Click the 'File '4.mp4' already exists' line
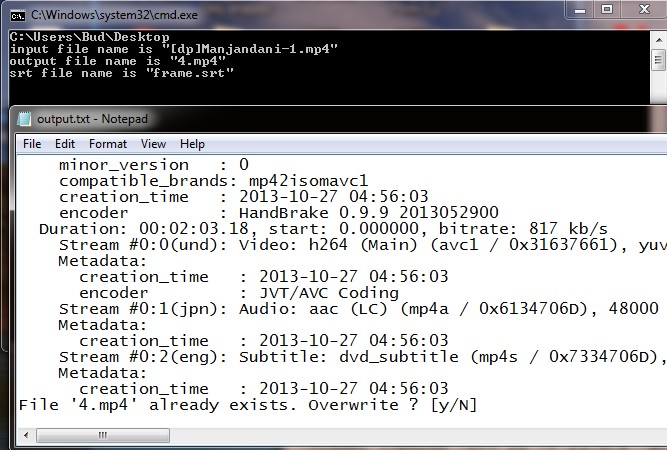 point(248,404)
